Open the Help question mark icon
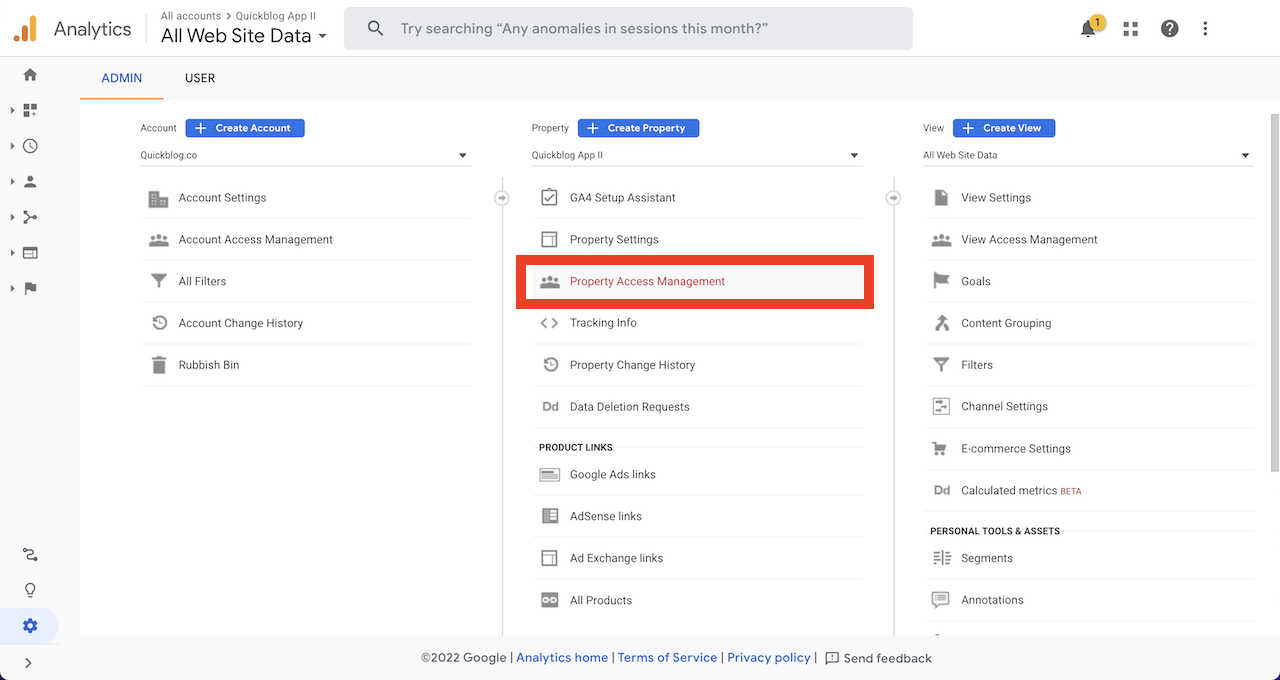 pyautogui.click(x=1169, y=29)
